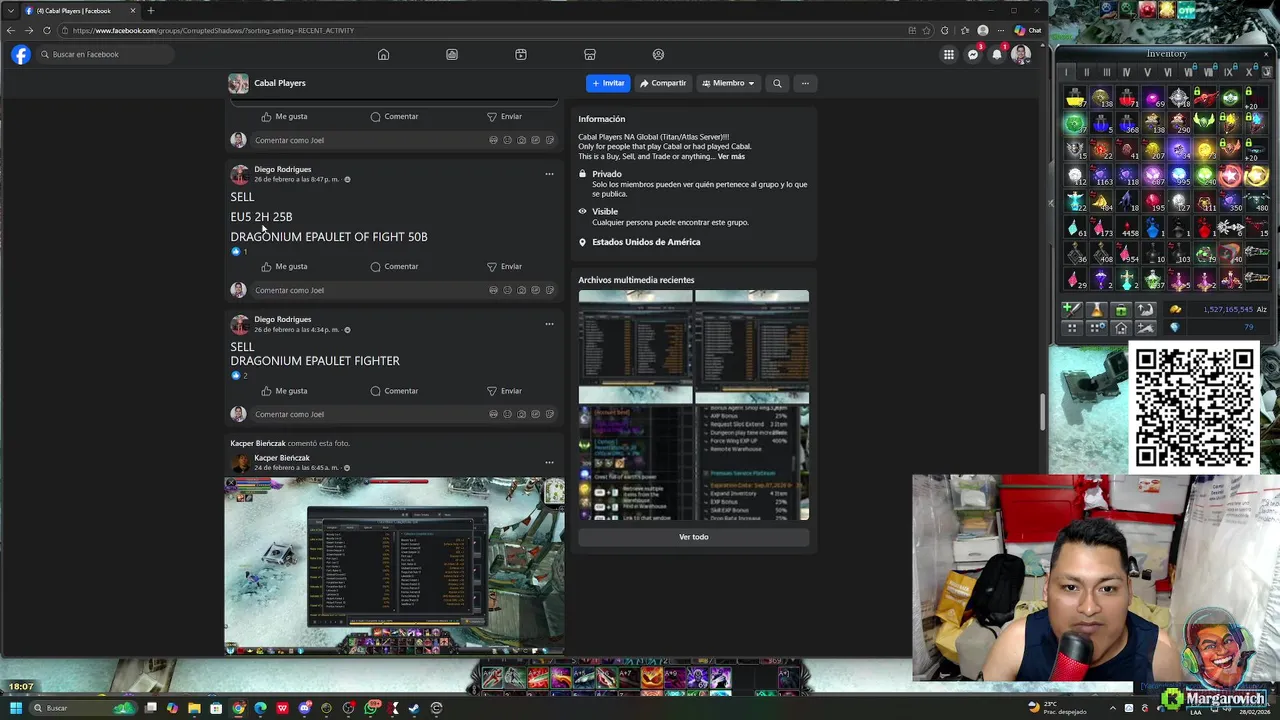
Task: Expand group description with Ver más
Action: (731, 157)
